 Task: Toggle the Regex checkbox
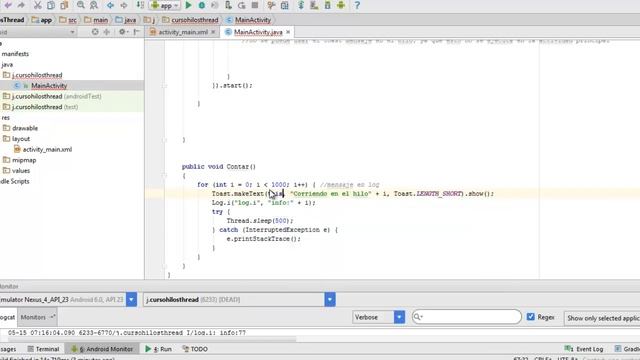point(531,317)
